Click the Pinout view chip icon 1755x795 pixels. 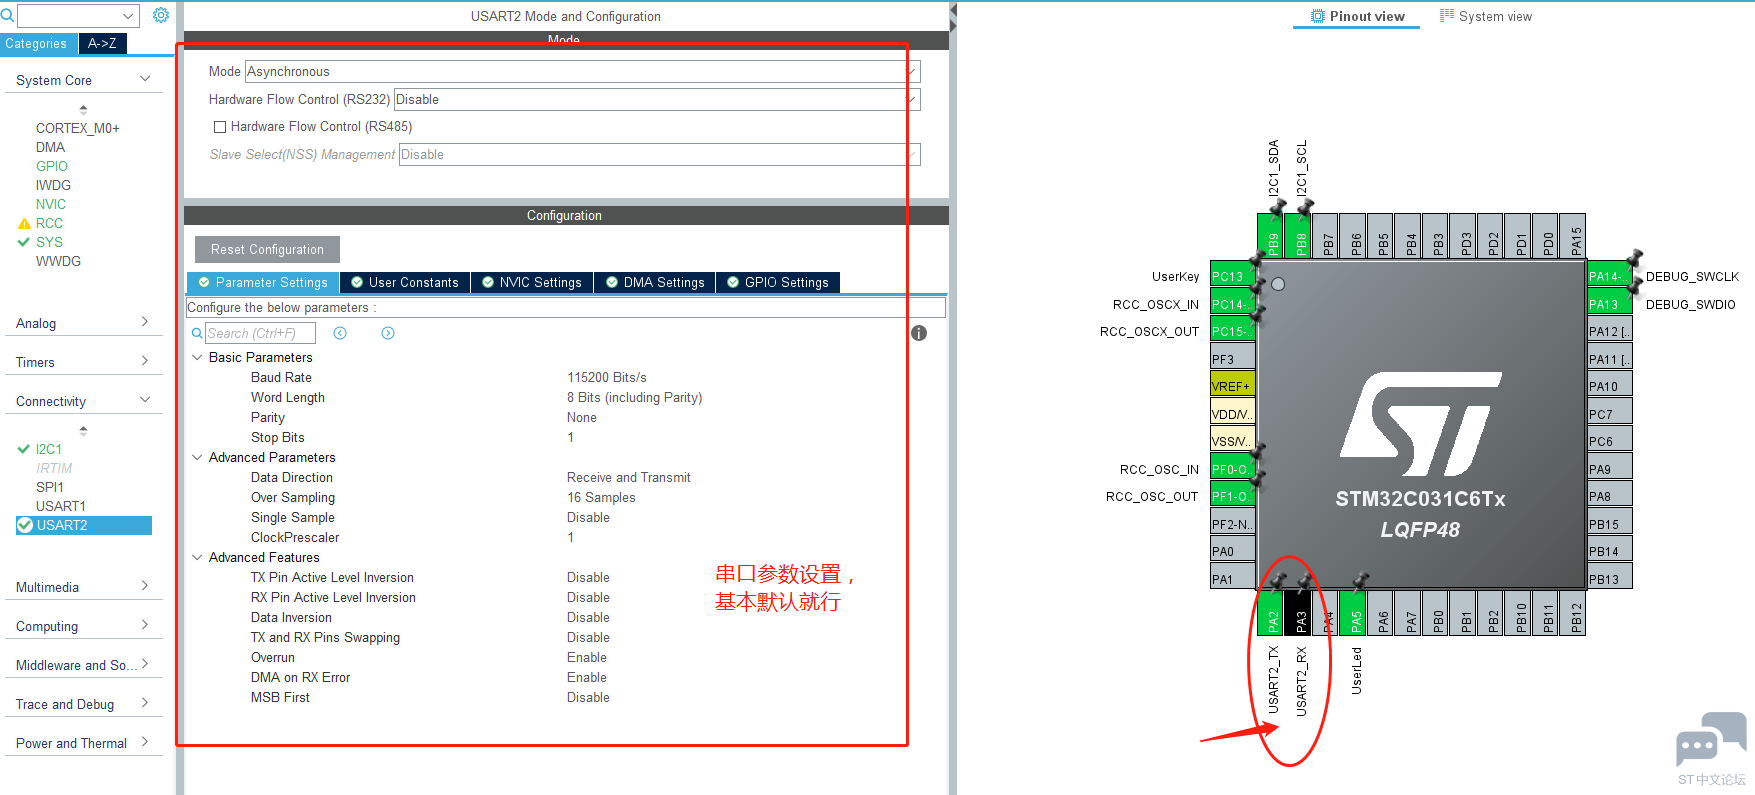point(1318,16)
